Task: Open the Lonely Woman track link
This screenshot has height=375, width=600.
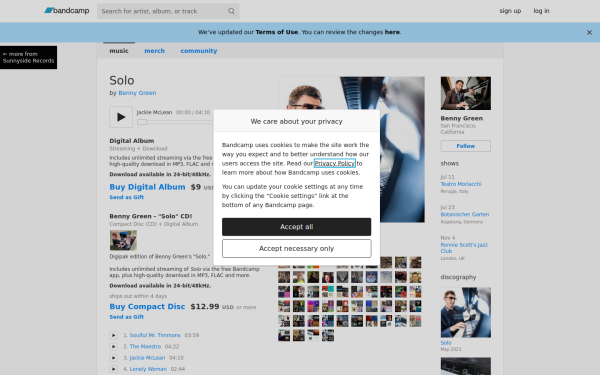Action: (148, 369)
